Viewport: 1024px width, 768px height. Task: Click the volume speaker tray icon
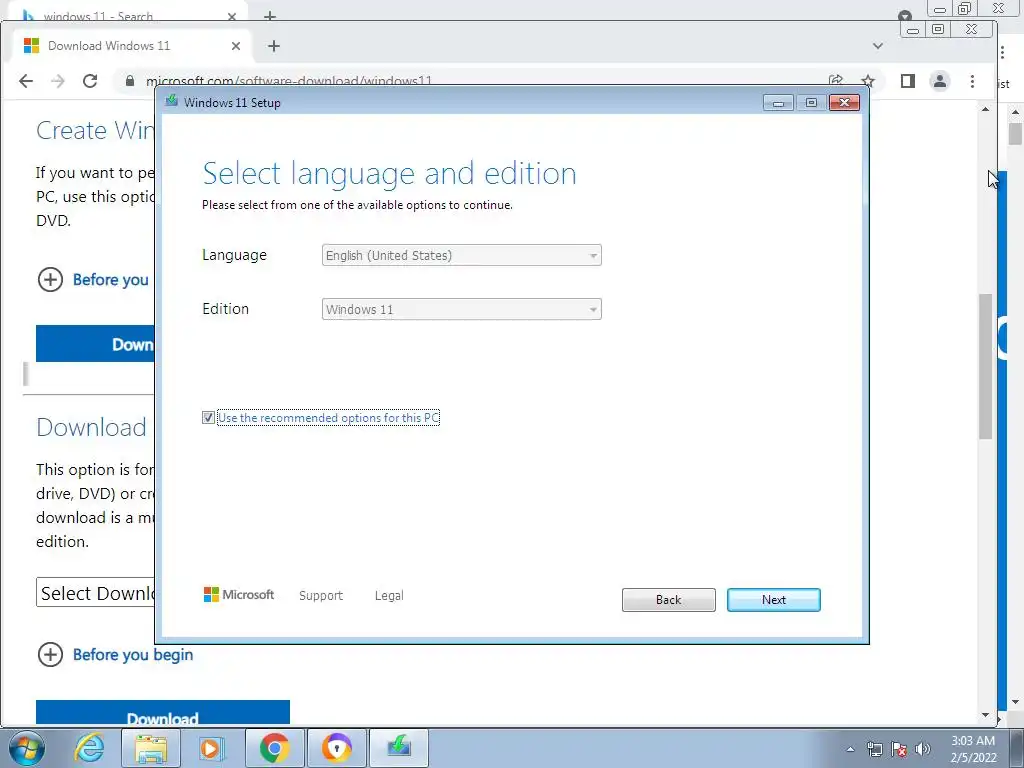[x=923, y=749]
